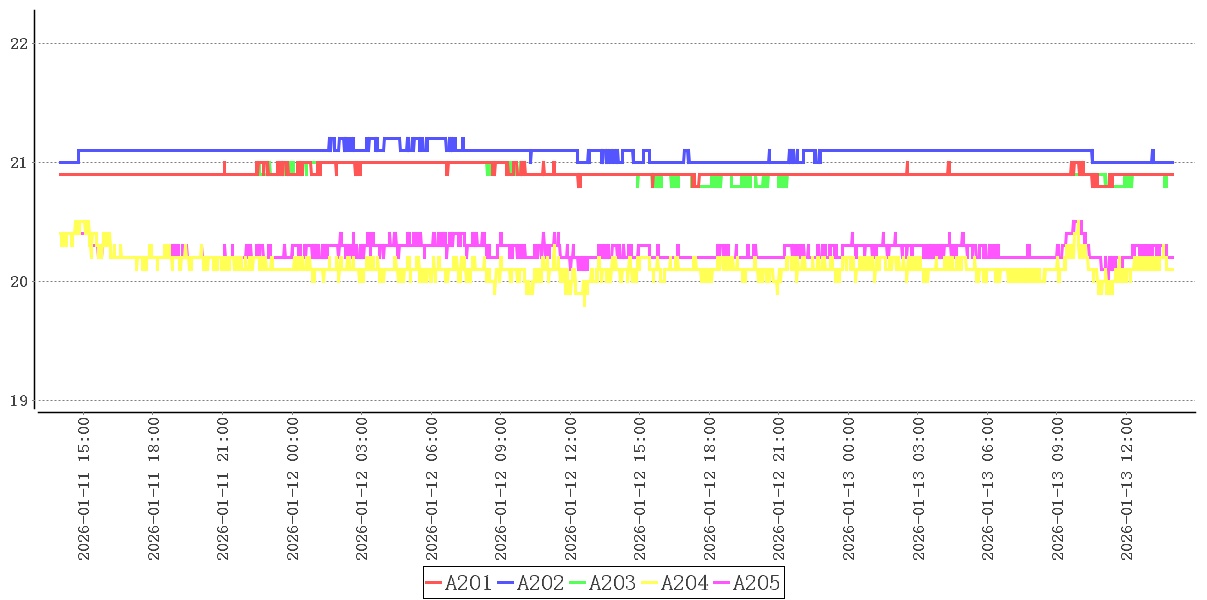Pick the 2026-01-13 00:00 axis label
This screenshot has height=600, width=1207.
850,489
